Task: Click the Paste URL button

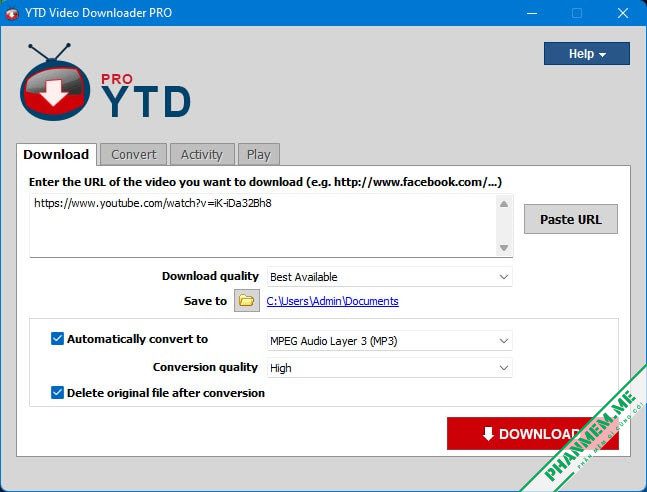Action: coord(571,219)
